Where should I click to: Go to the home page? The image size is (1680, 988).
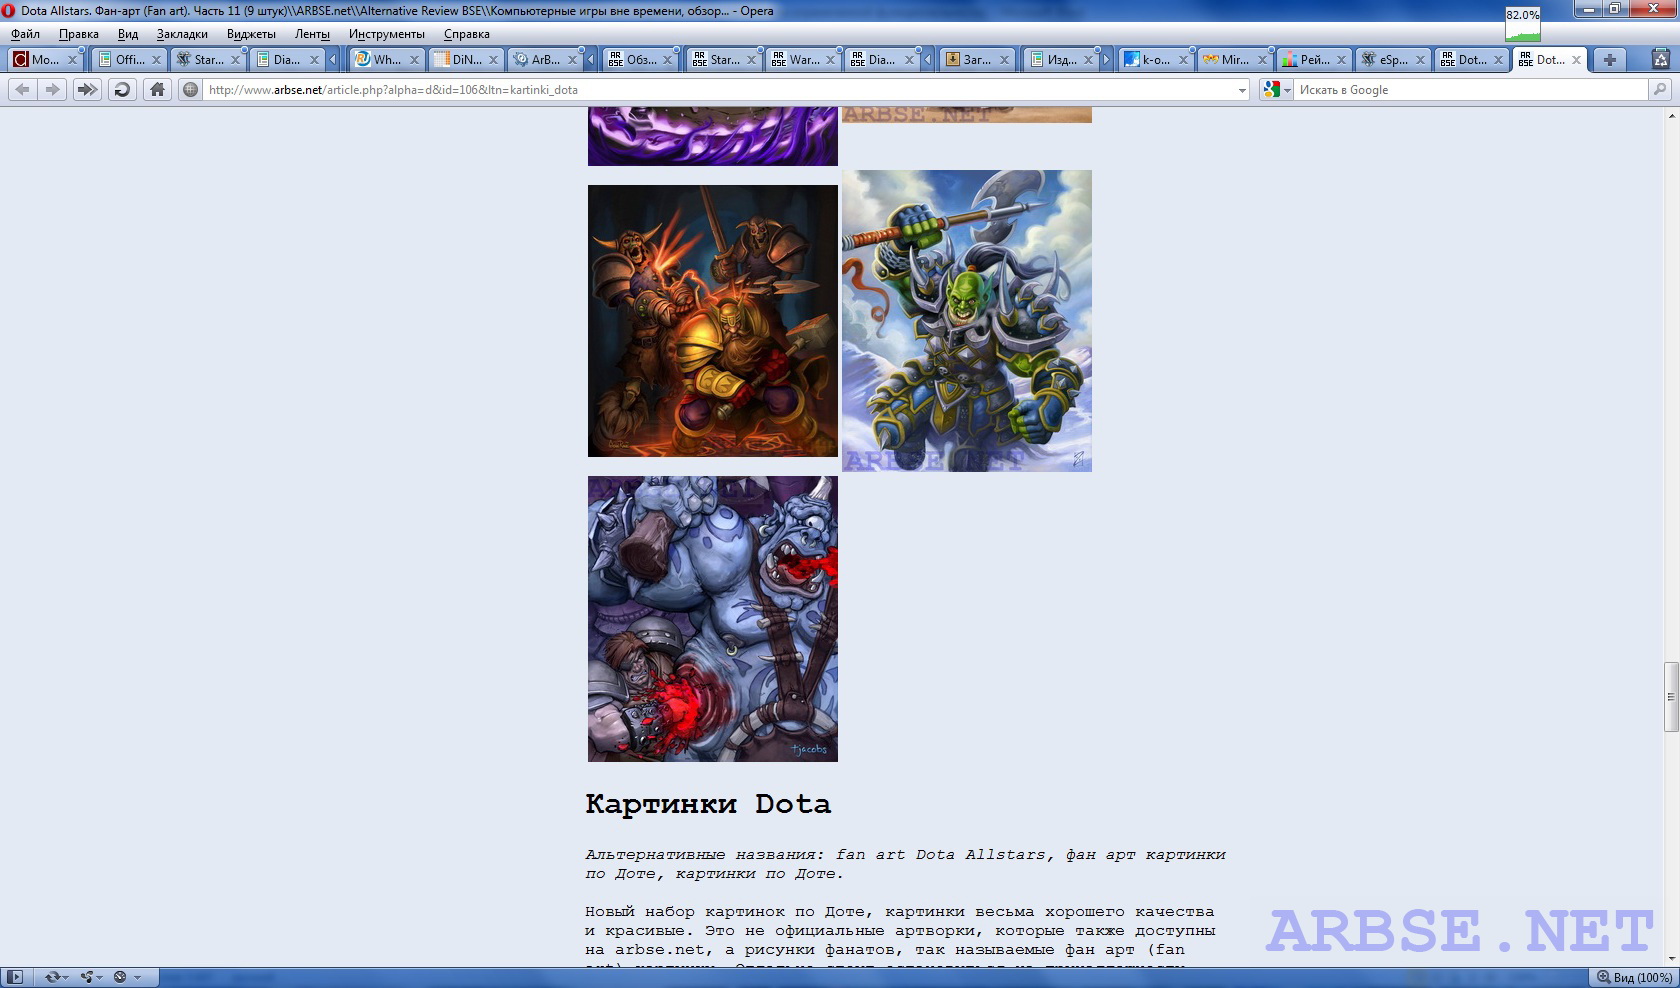pyautogui.click(x=157, y=90)
